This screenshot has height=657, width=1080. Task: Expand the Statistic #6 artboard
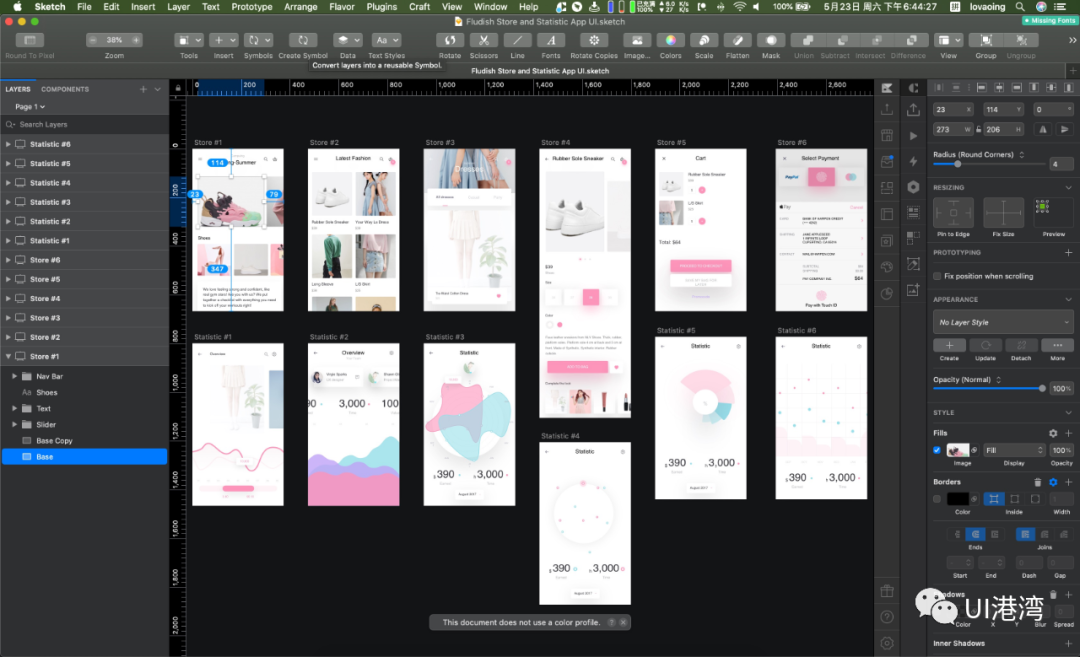(x=8, y=144)
